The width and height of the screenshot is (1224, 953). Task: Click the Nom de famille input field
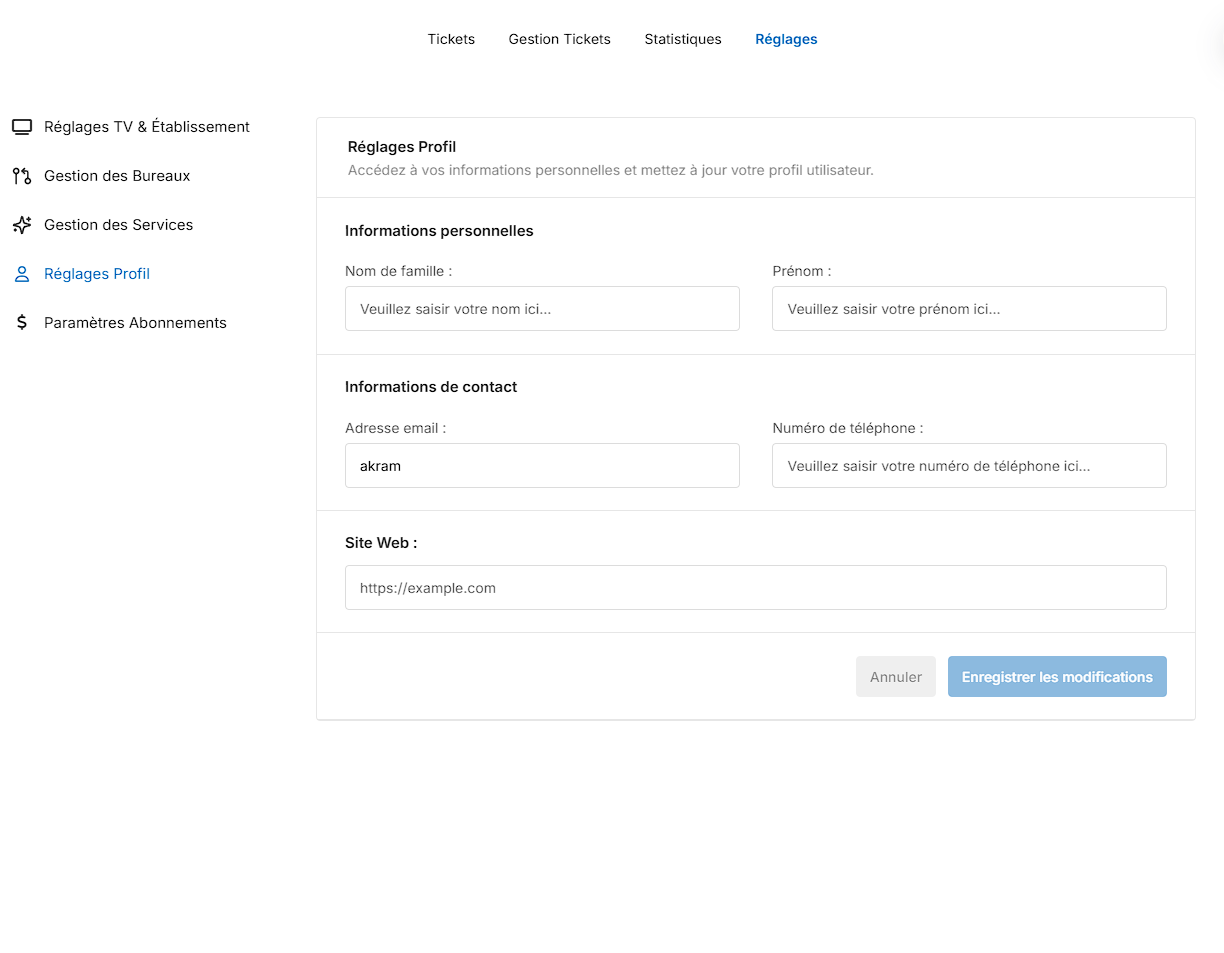click(x=542, y=309)
